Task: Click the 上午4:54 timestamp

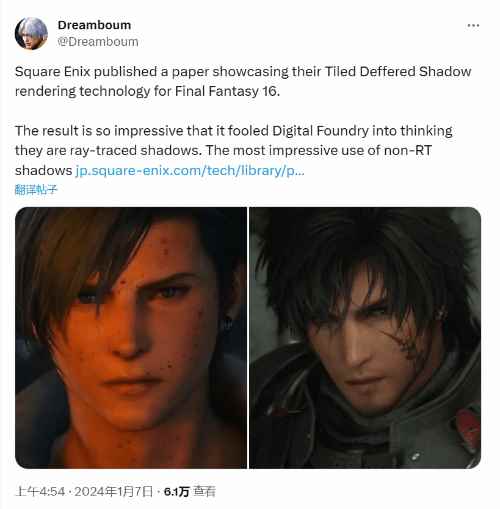Action: pyautogui.click(x=40, y=491)
